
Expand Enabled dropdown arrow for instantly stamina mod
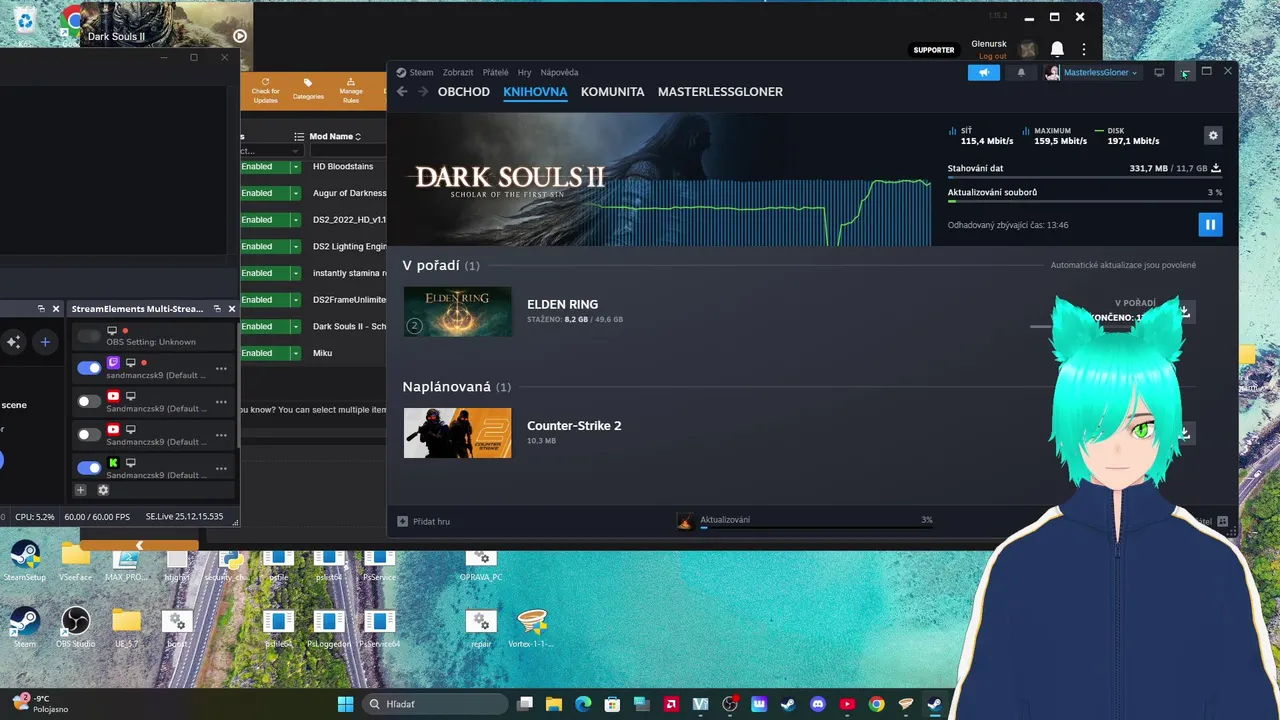[296, 273]
